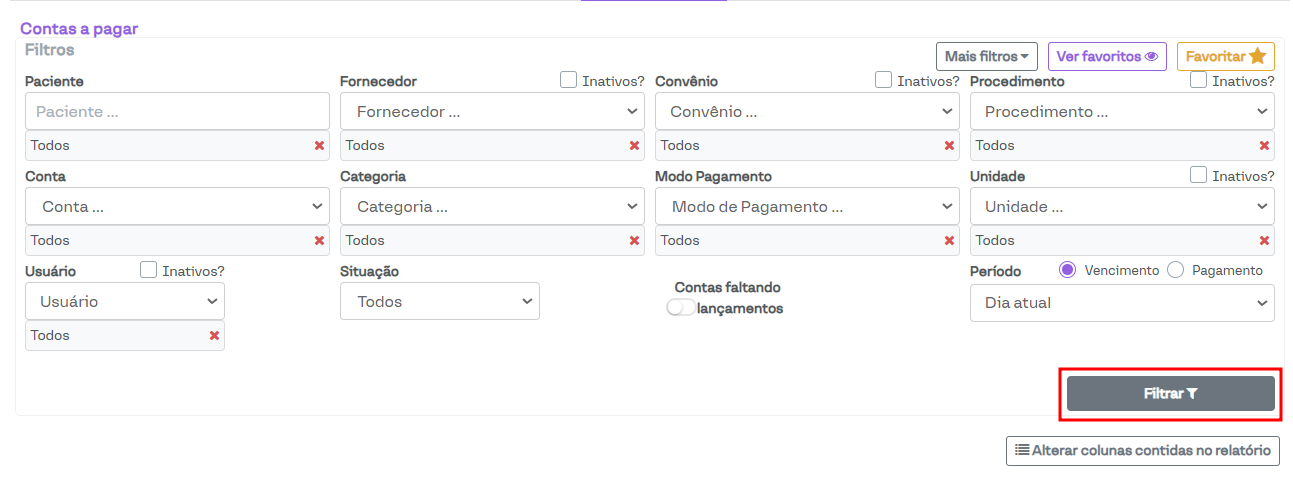Select the Pagamento radio option
1293x477 pixels.
coord(1175,270)
